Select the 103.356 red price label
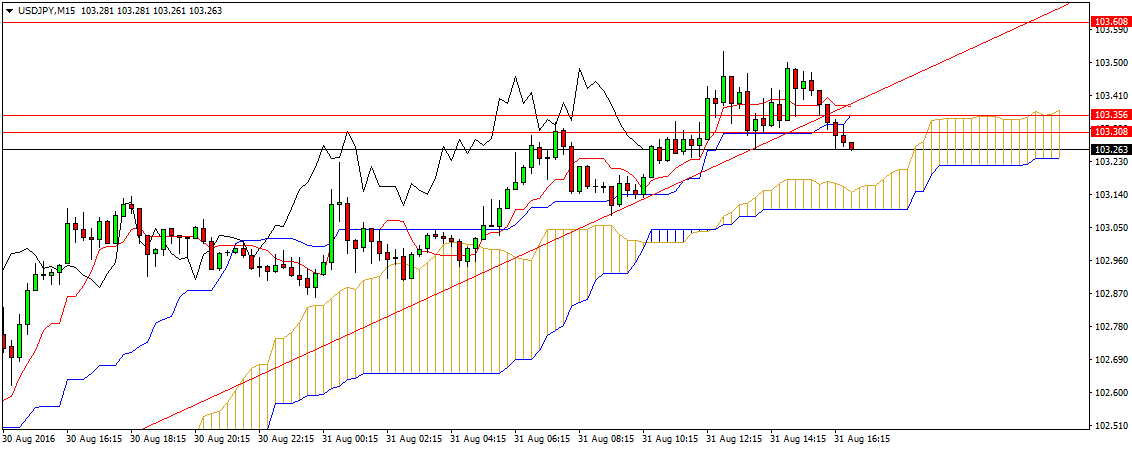1132x450 pixels. 1111,115
